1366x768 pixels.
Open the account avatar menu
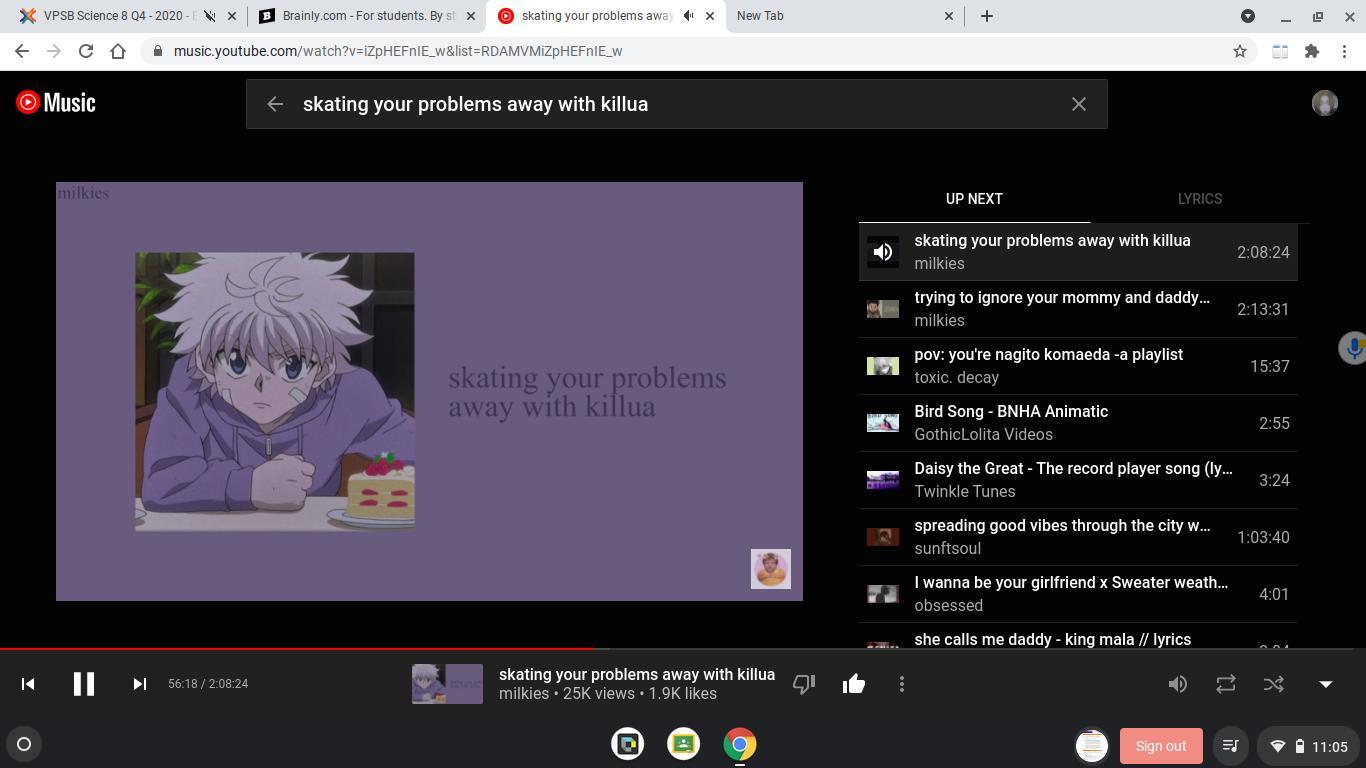(1325, 103)
